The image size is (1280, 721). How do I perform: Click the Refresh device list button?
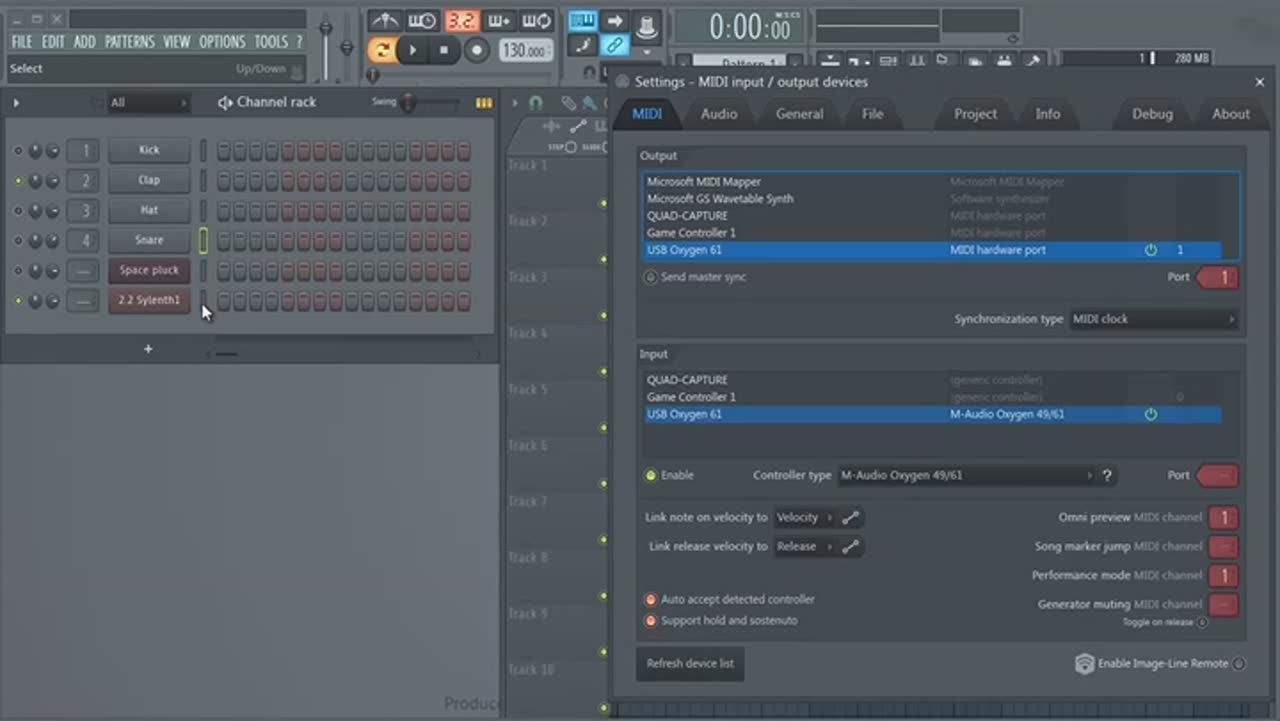point(690,664)
